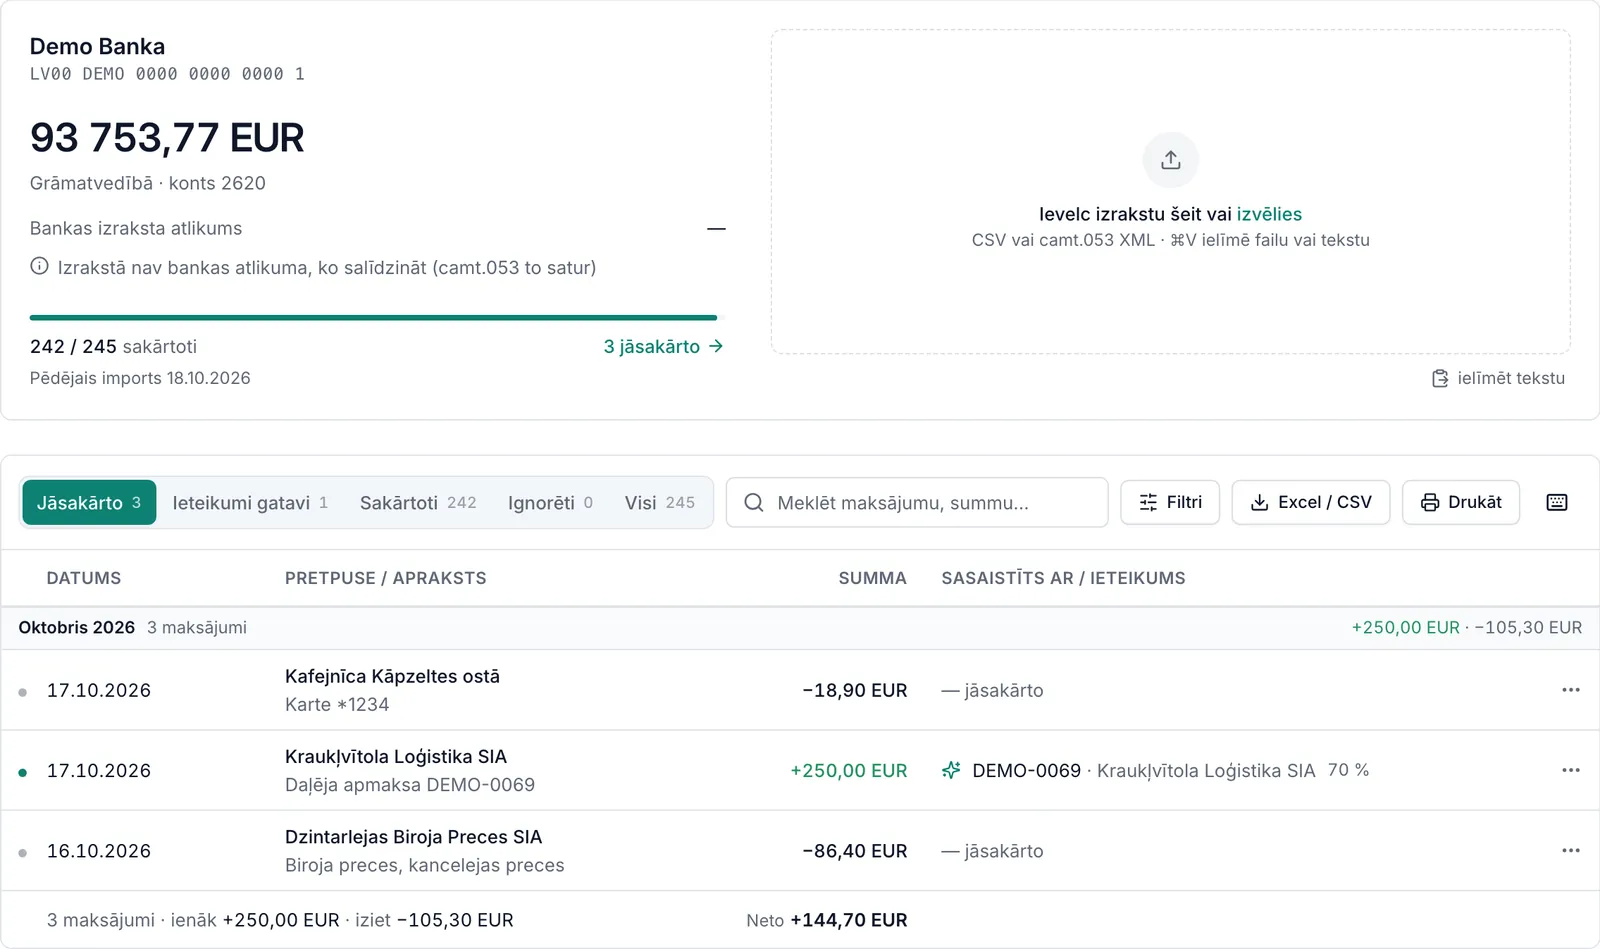This screenshot has height=949, width=1600.
Task: Click the Dzintarlejas Biroja Preces SIA payee name
Action: click(413, 837)
